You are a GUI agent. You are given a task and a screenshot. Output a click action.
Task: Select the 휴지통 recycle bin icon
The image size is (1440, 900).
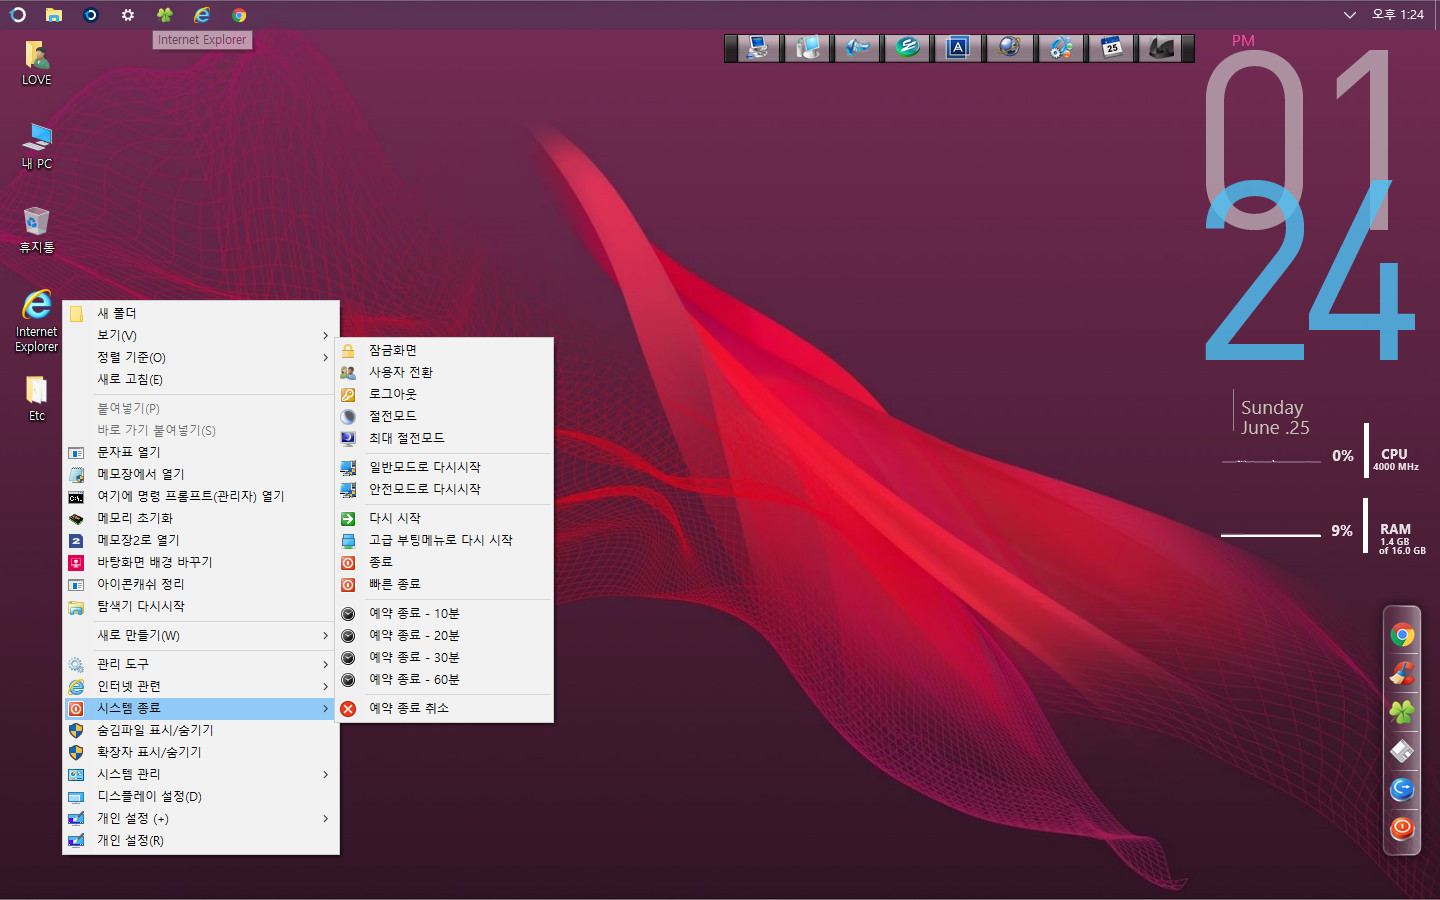pyautogui.click(x=37, y=230)
